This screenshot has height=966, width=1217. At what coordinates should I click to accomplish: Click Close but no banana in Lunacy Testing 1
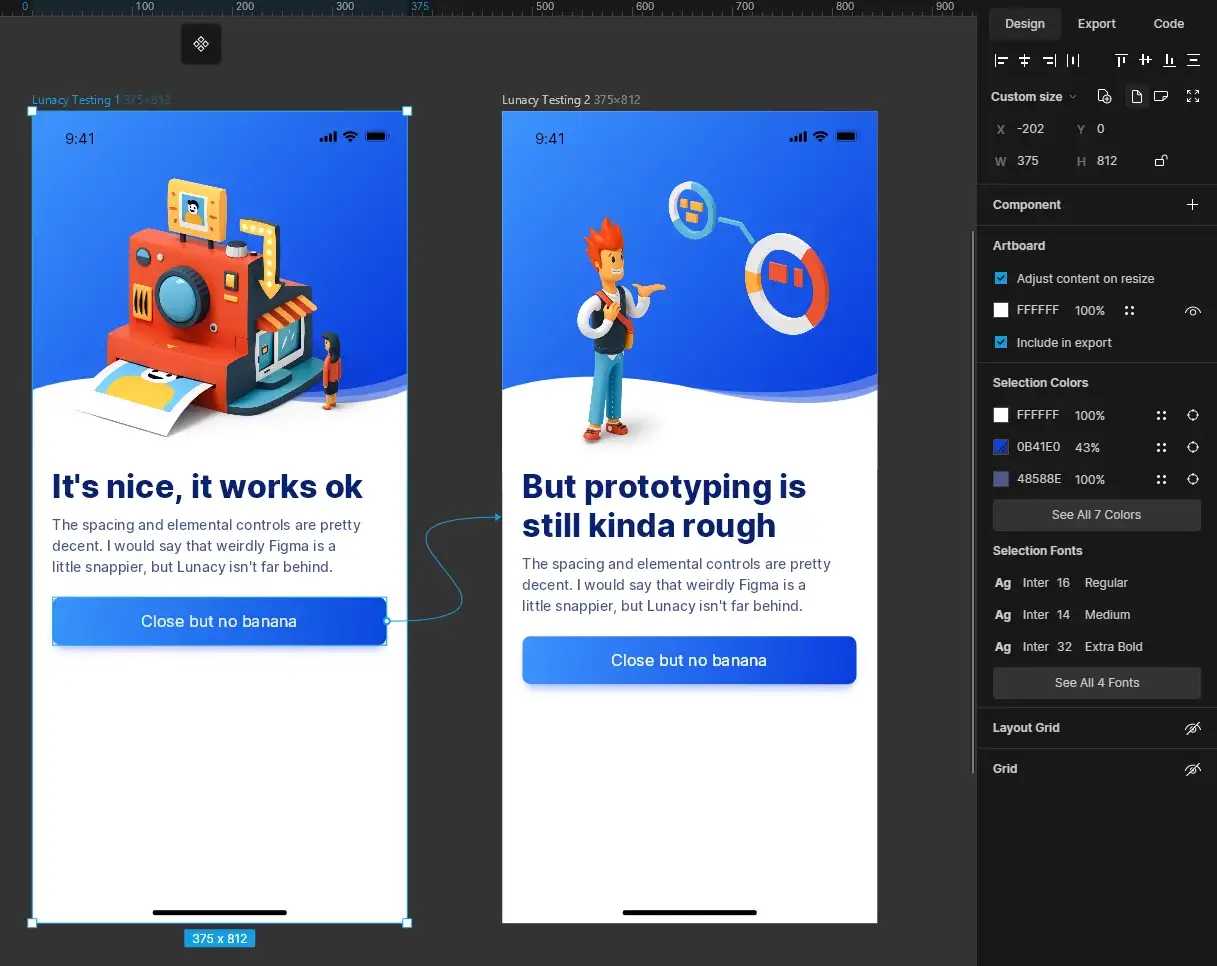point(219,621)
